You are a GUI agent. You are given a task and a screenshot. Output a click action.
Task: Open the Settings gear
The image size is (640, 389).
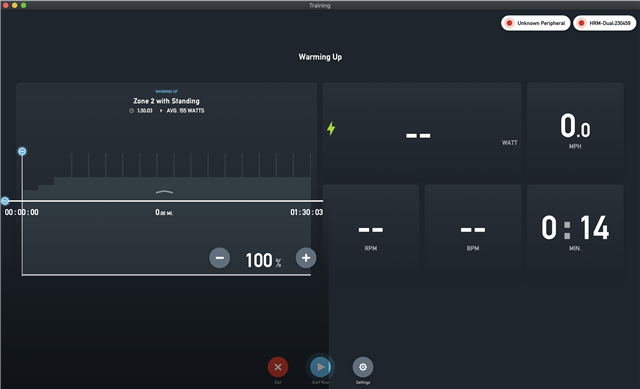362,367
